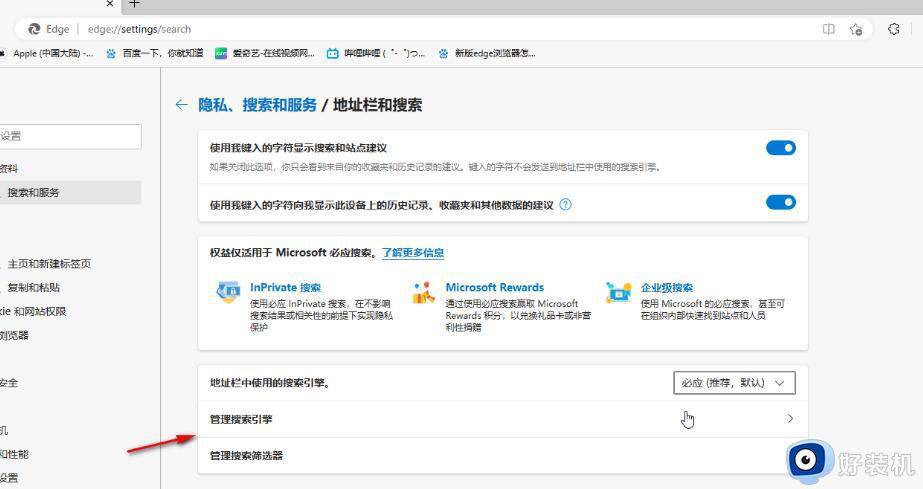The width and height of the screenshot is (923, 489).
Task: Open the split screen icon in address bar
Action: (829, 29)
